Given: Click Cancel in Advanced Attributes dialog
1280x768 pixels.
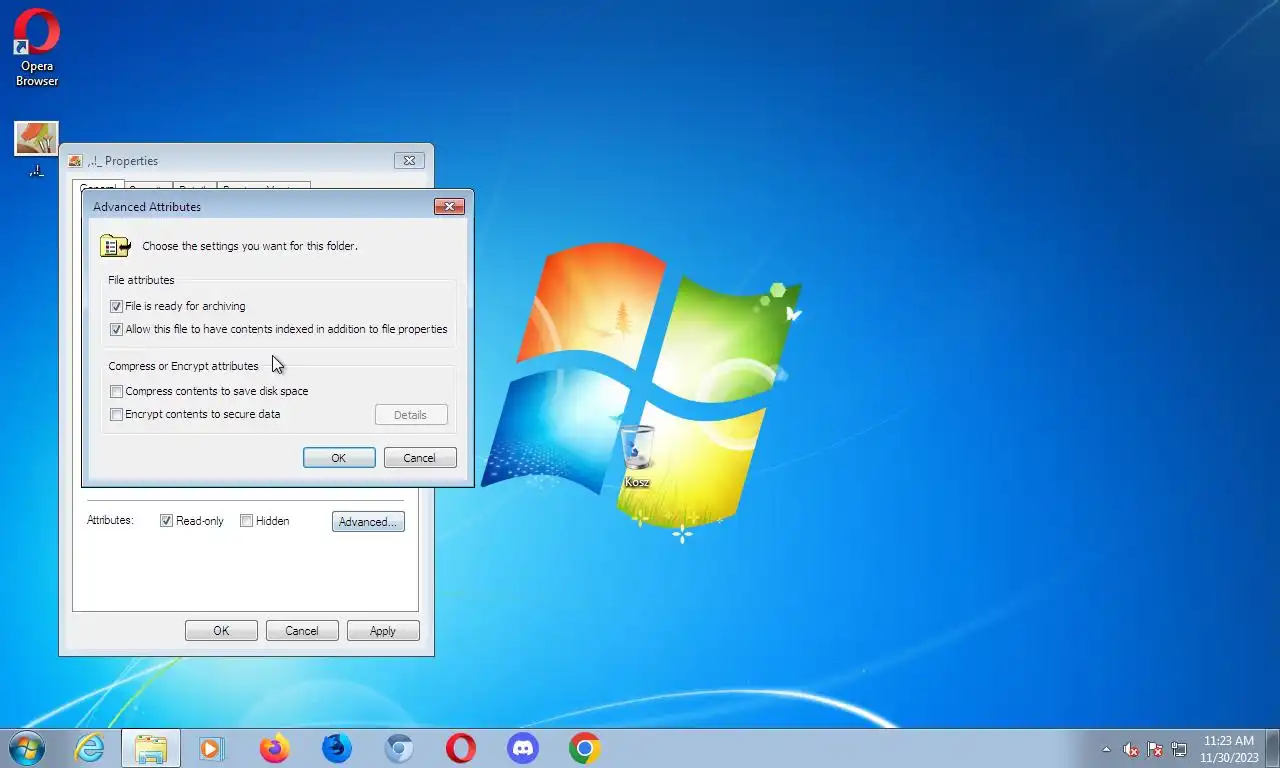Looking at the screenshot, I should 420,458.
